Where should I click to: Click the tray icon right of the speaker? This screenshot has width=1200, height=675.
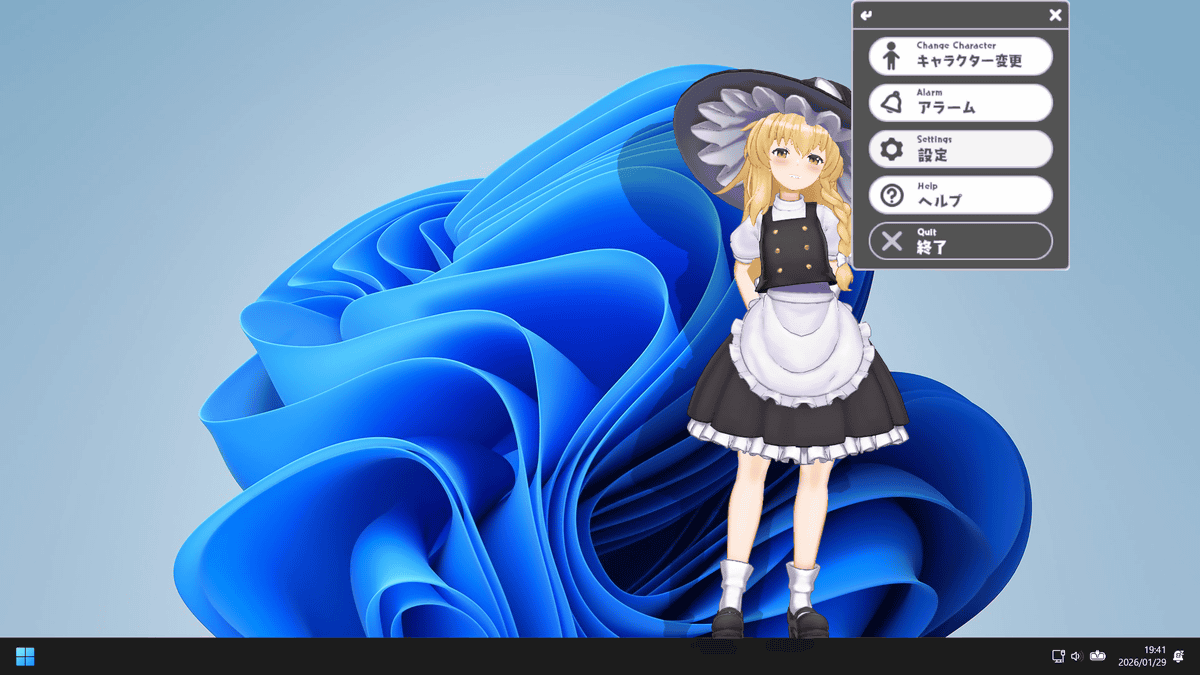pyautogui.click(x=1098, y=656)
